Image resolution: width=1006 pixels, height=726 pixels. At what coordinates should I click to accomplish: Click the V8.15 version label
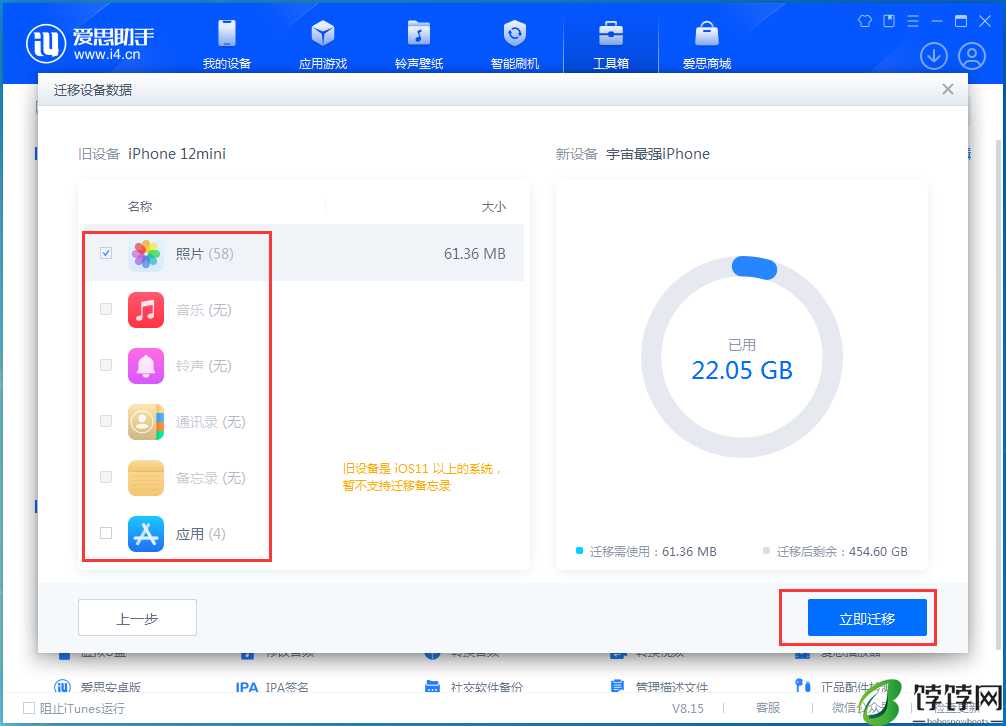pyautogui.click(x=688, y=708)
